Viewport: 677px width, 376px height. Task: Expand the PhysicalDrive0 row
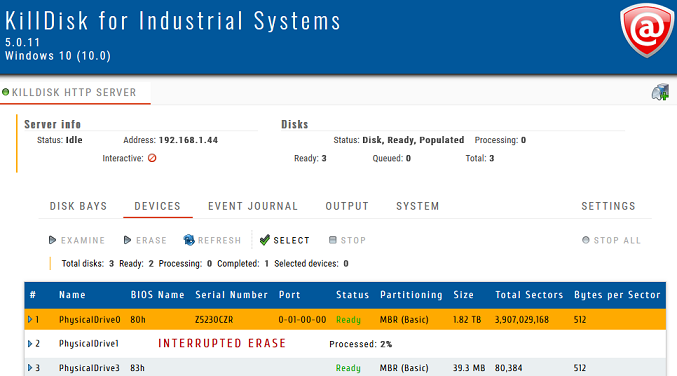click(x=30, y=319)
